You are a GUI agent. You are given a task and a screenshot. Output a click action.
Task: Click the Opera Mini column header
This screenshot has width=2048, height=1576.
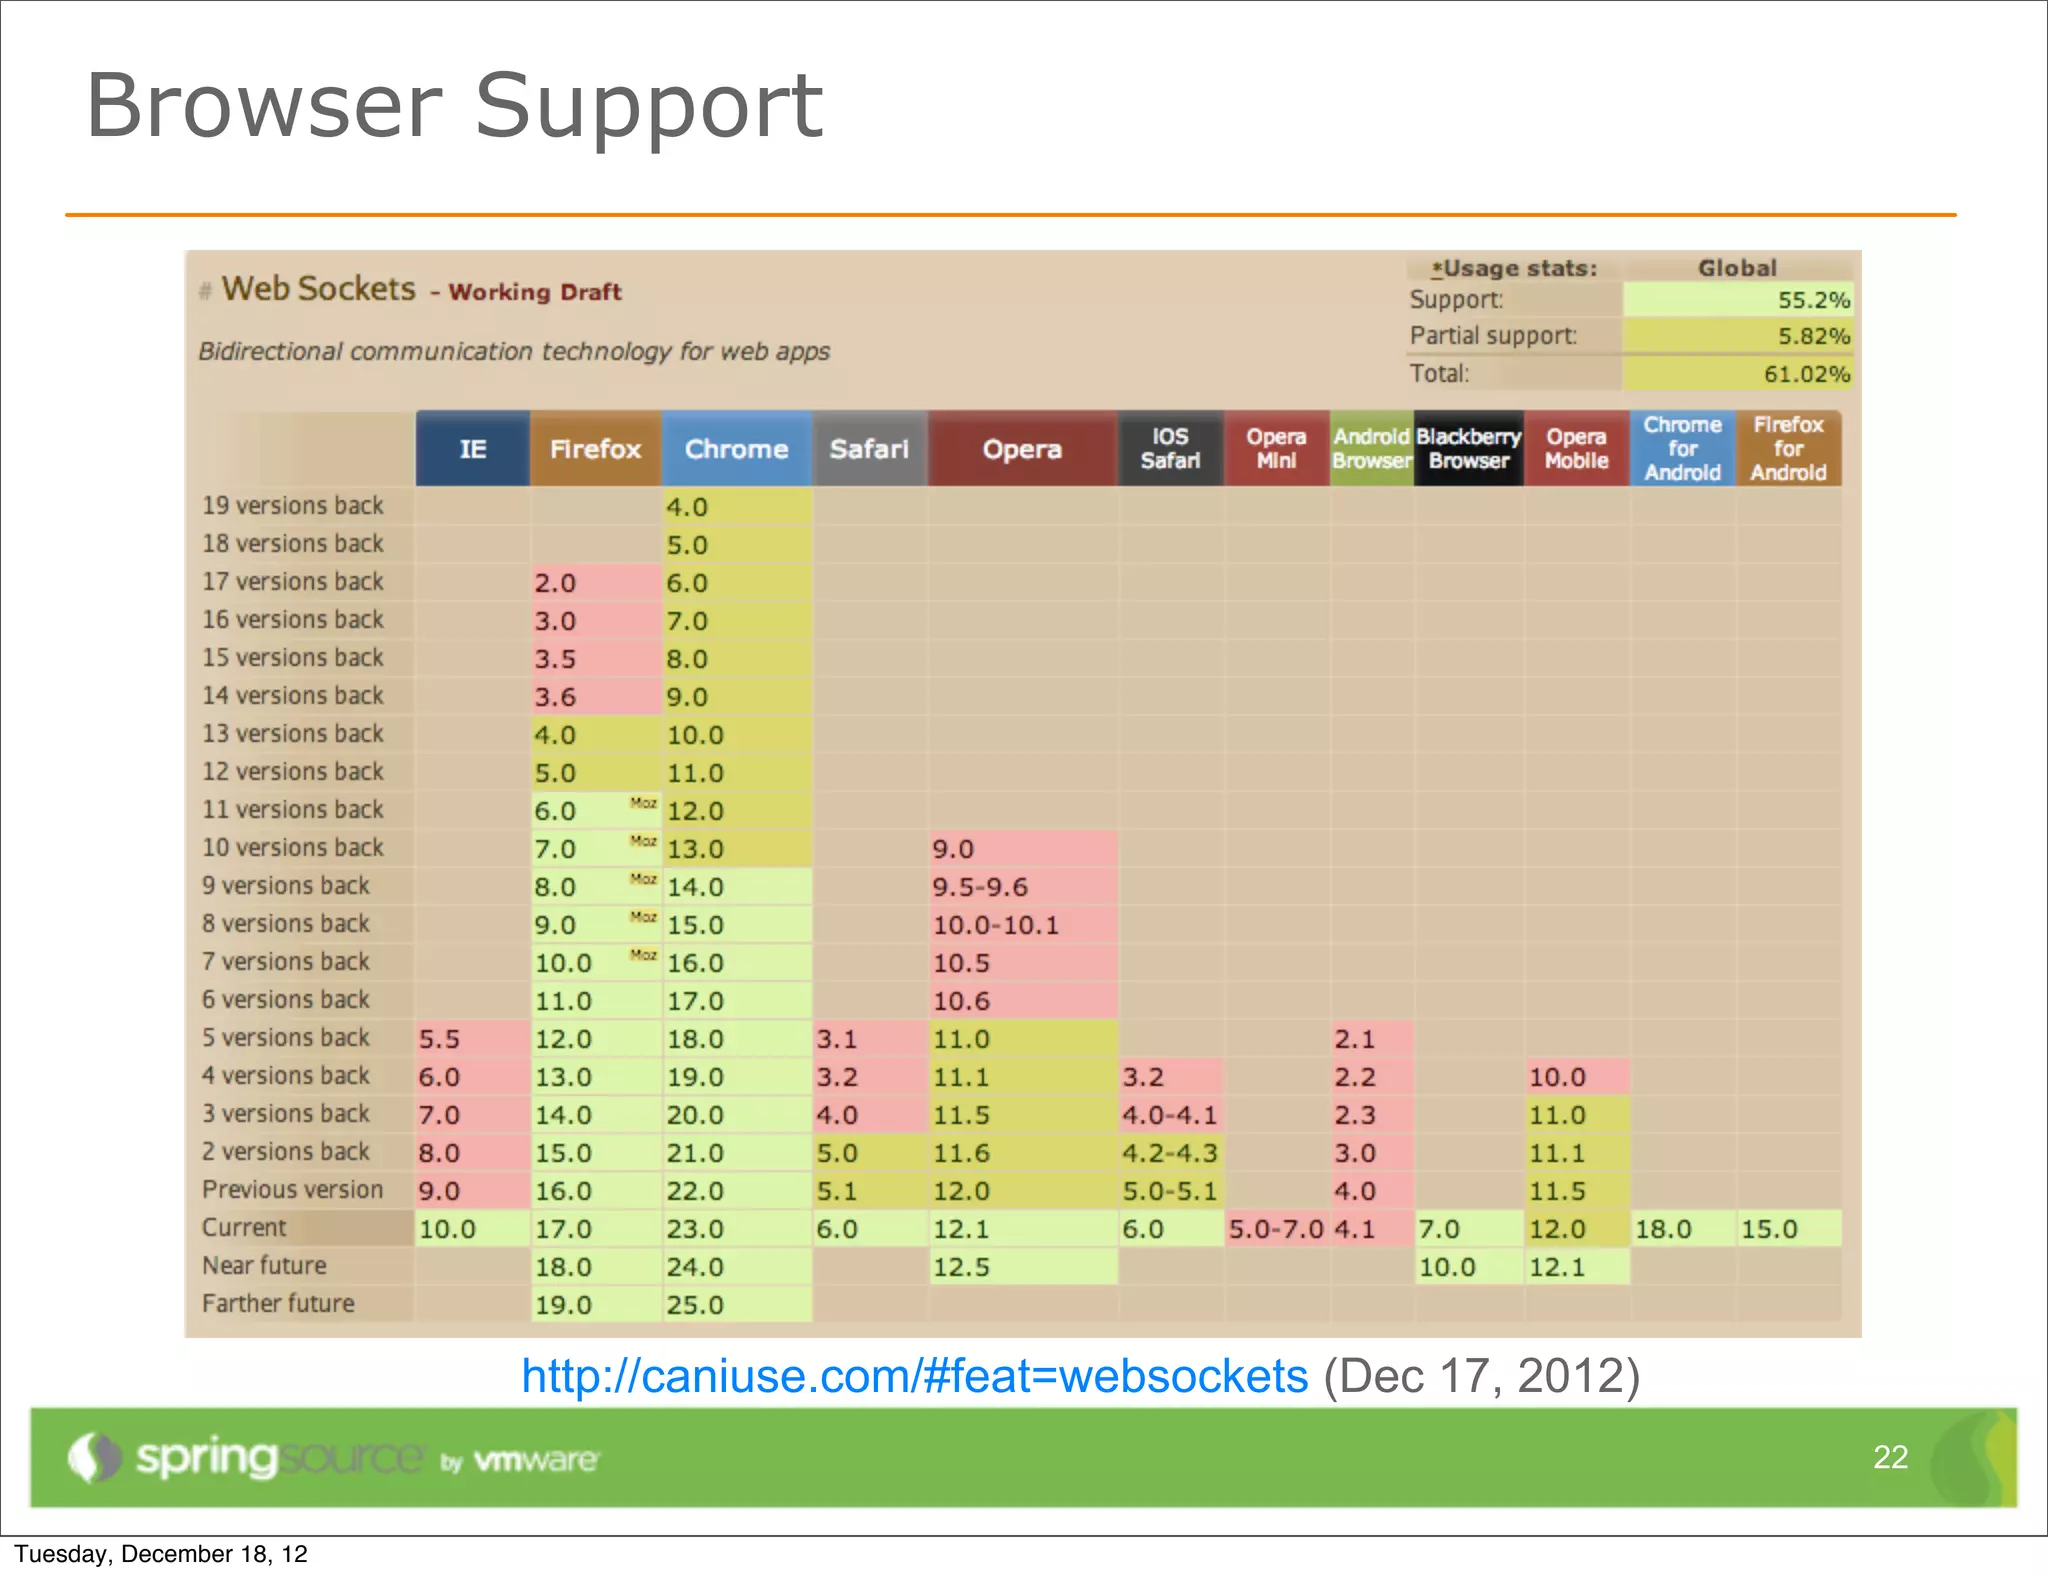(1277, 449)
